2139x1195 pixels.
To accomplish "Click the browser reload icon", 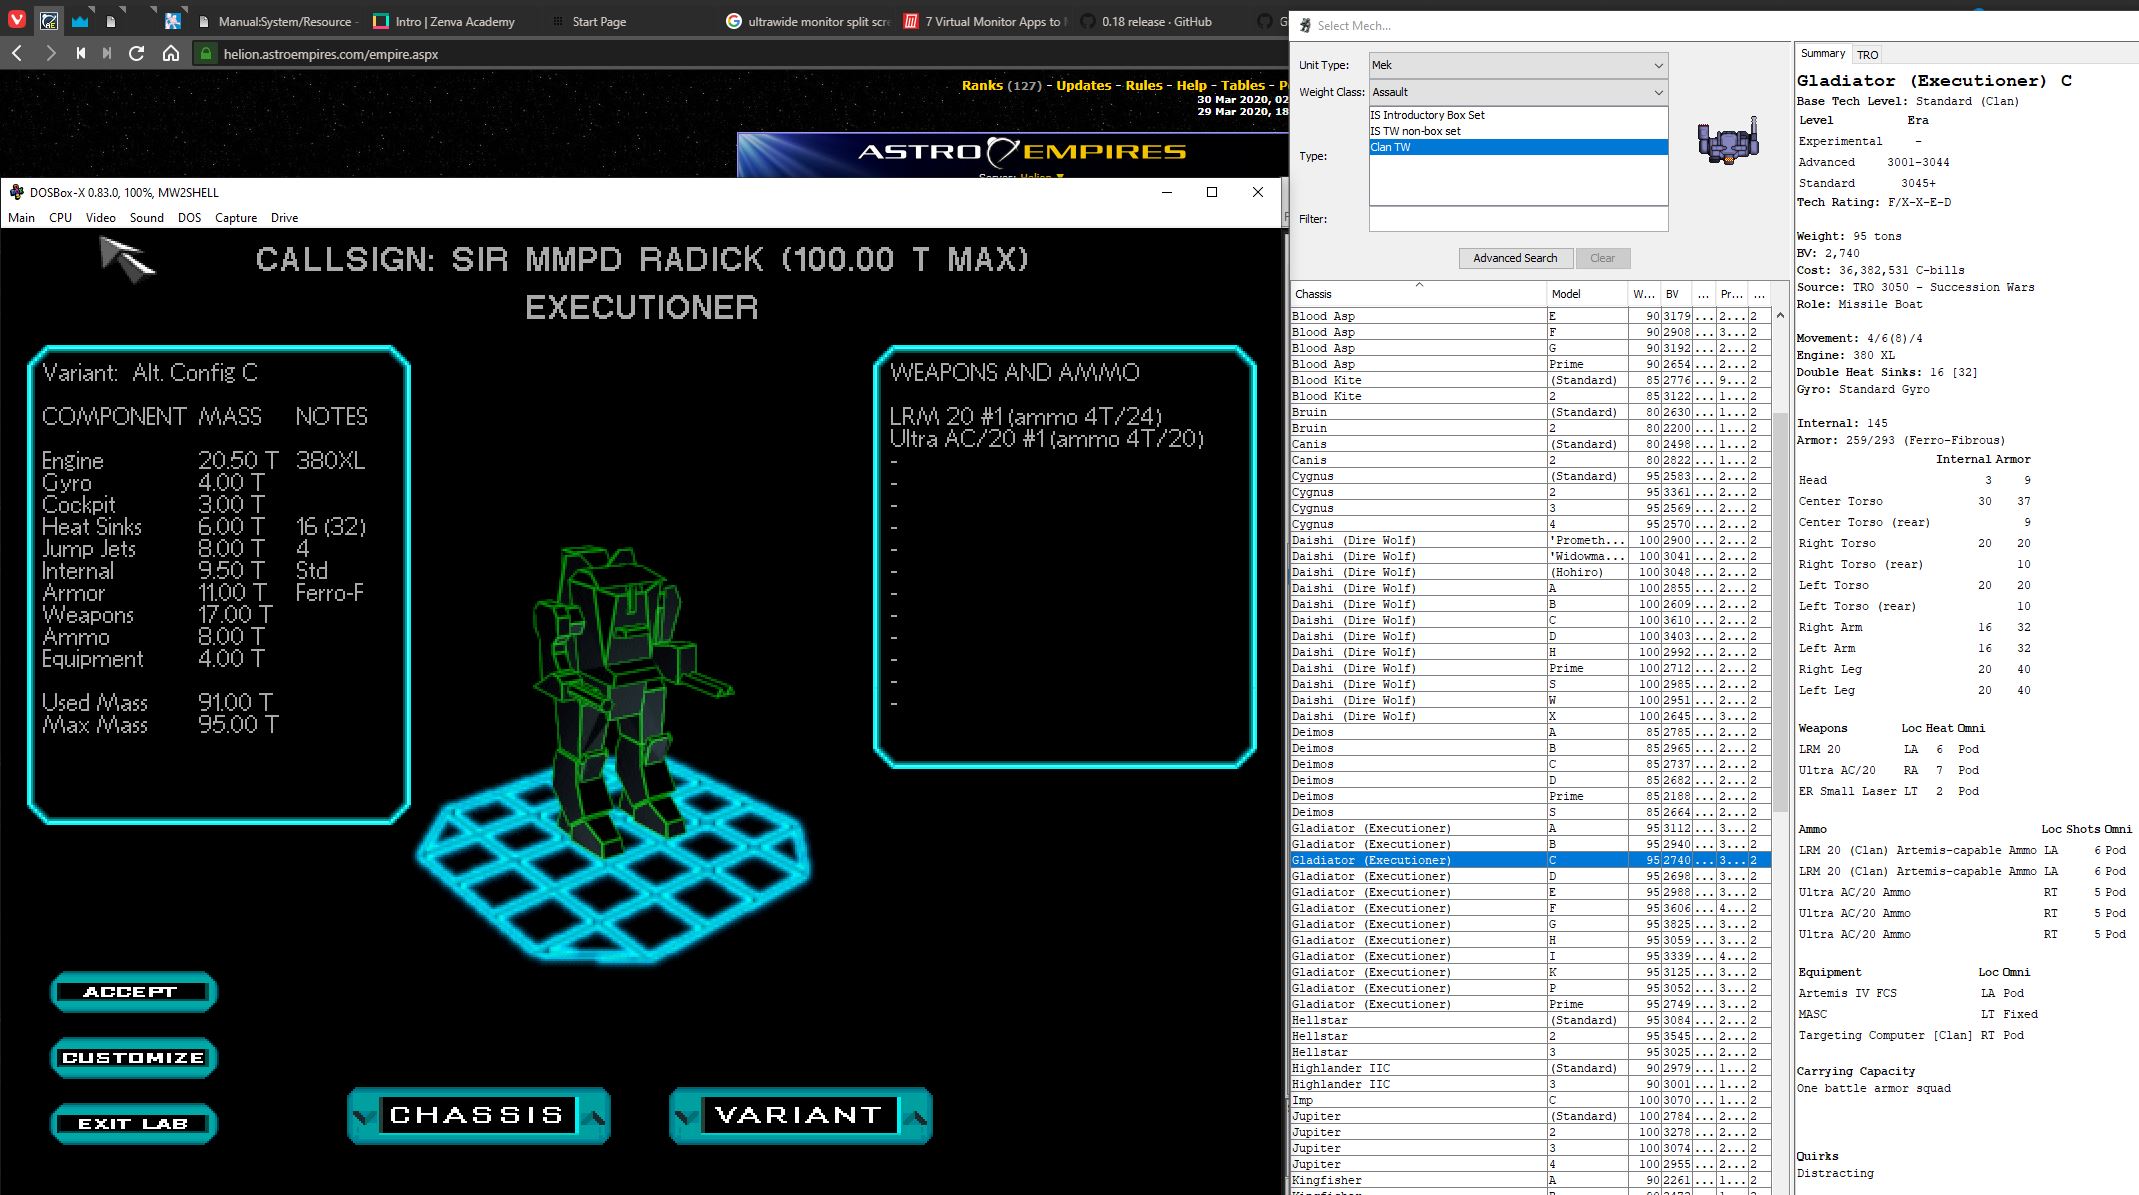I will pyautogui.click(x=137, y=54).
